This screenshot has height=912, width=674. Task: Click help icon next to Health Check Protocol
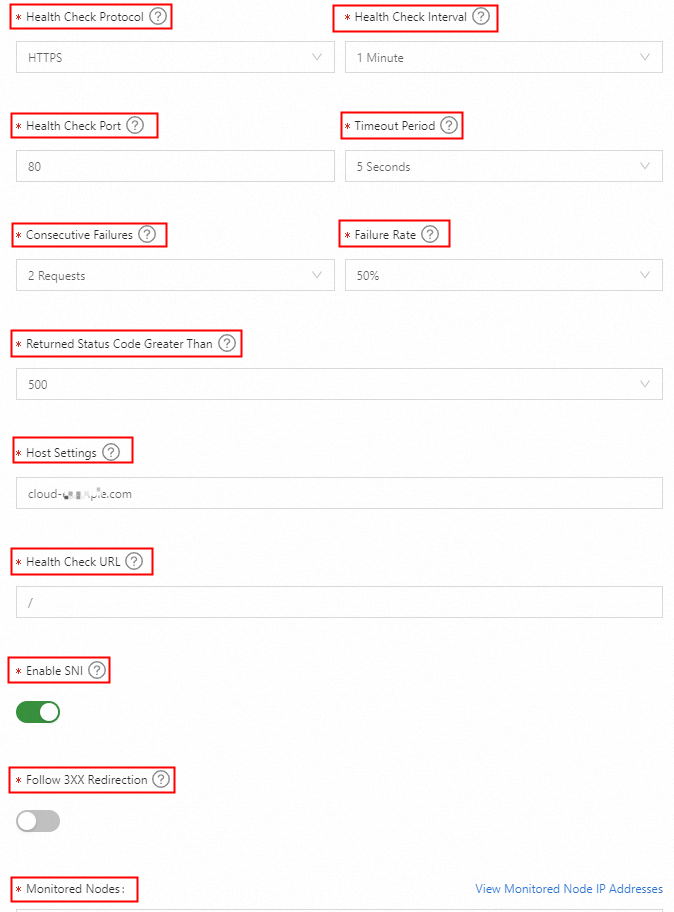click(157, 16)
